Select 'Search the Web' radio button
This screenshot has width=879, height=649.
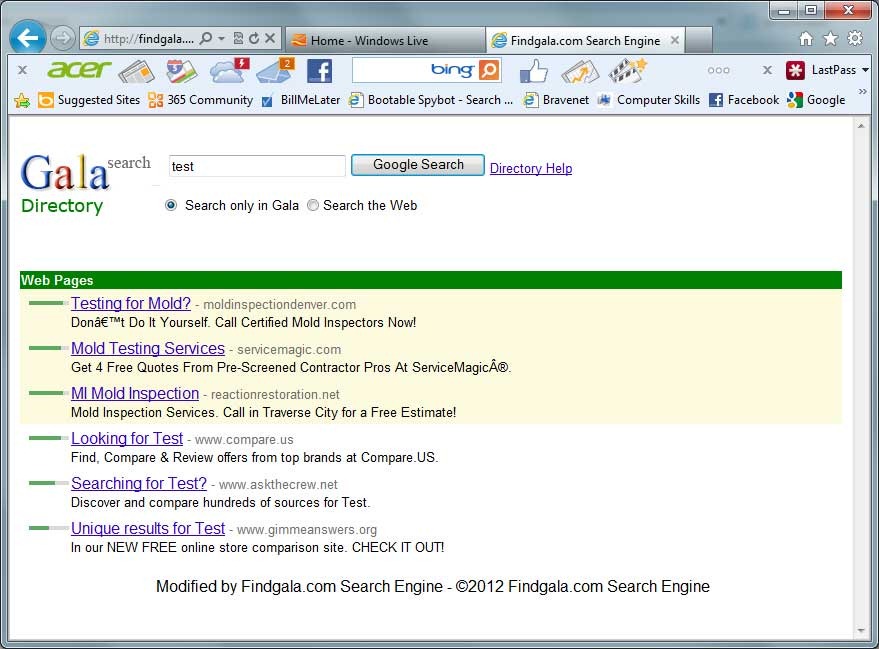click(313, 205)
